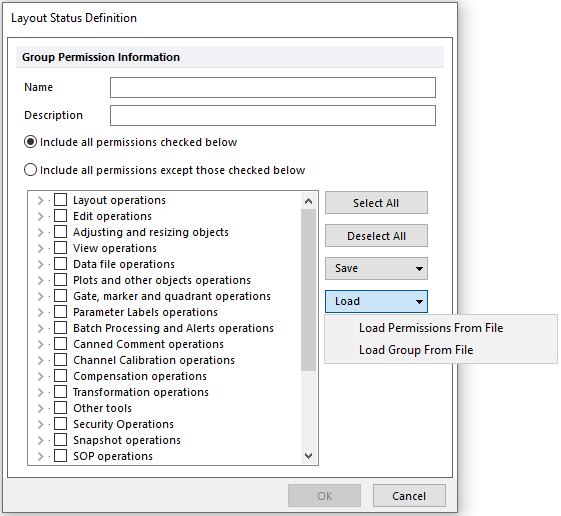Click the Cancel button
Viewport: 561px width, 516px height.
click(409, 496)
